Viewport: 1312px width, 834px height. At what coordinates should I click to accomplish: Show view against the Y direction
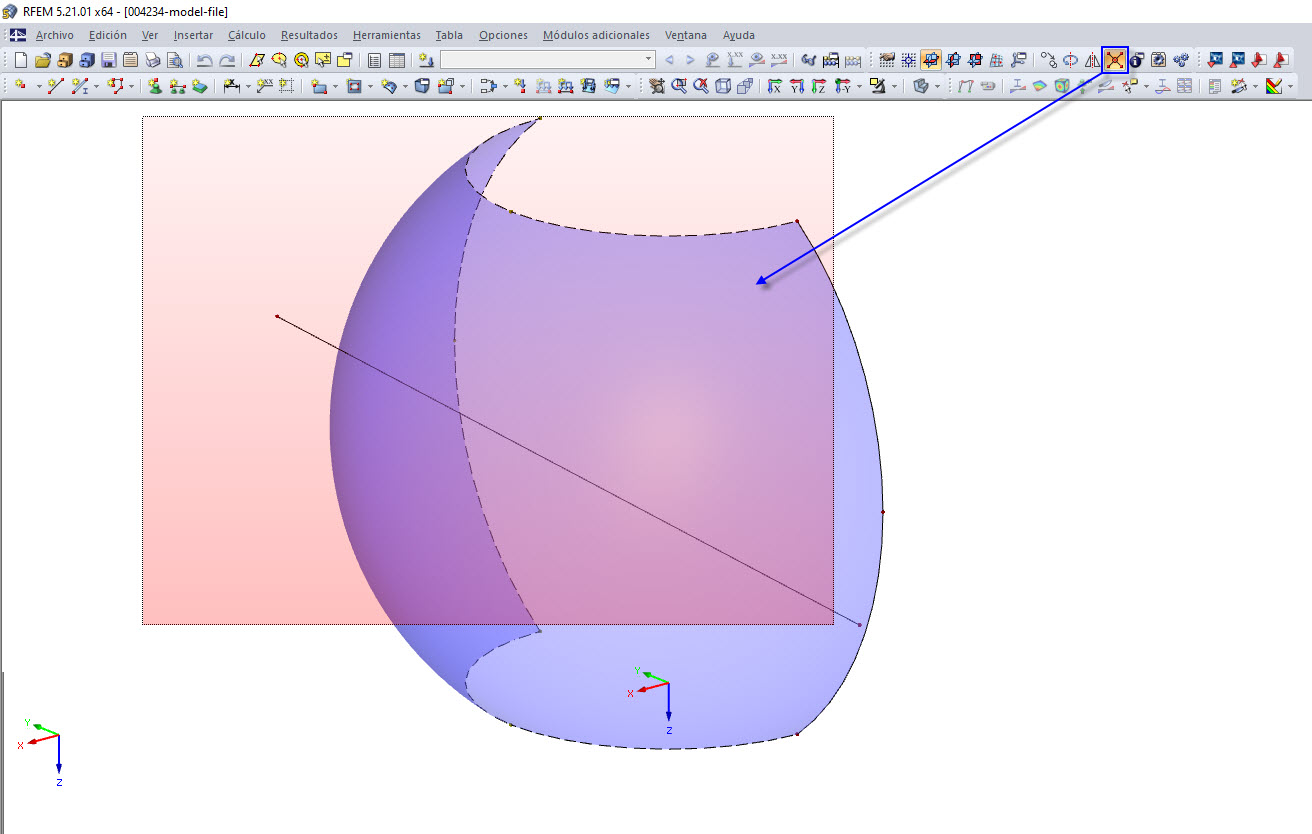tap(796, 87)
